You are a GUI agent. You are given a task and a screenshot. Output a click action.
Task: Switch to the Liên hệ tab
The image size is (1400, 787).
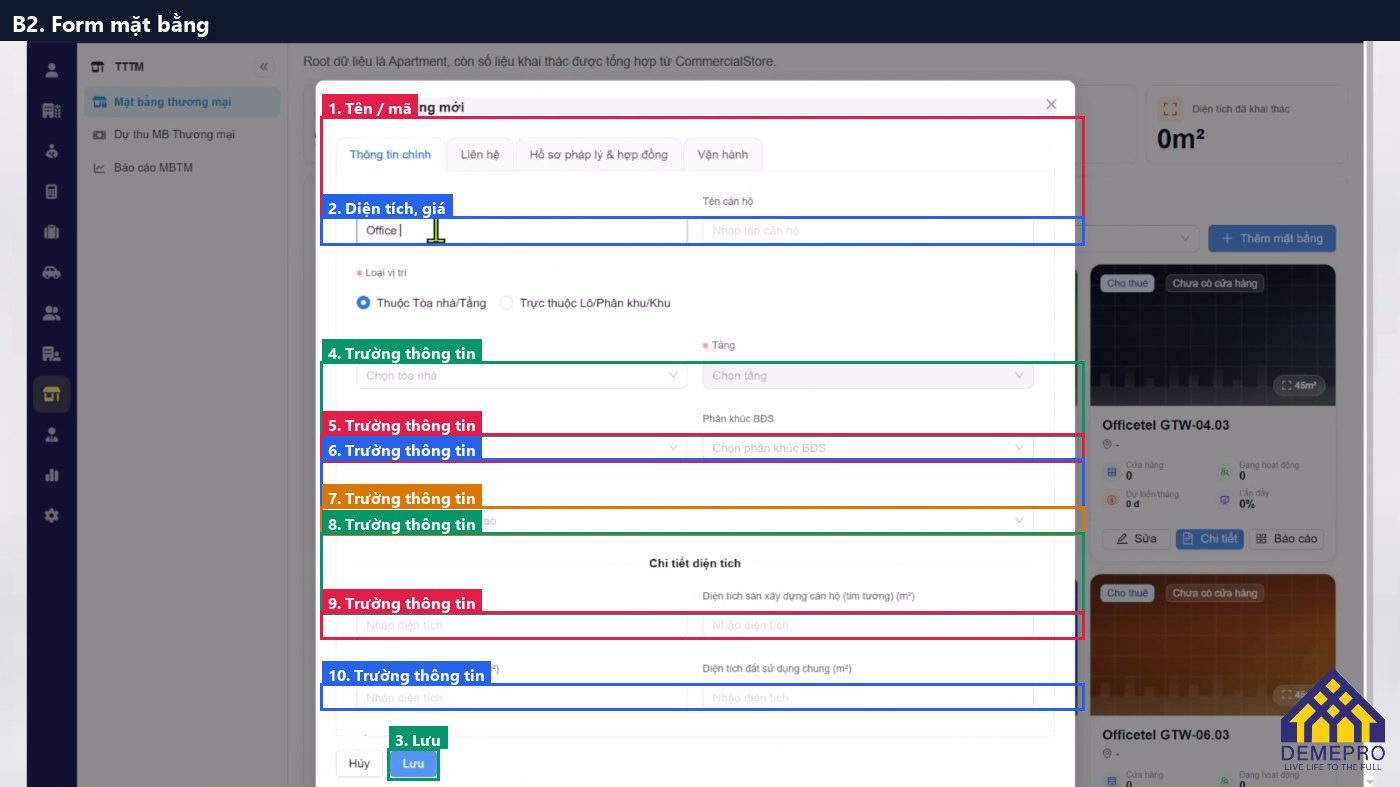point(480,154)
